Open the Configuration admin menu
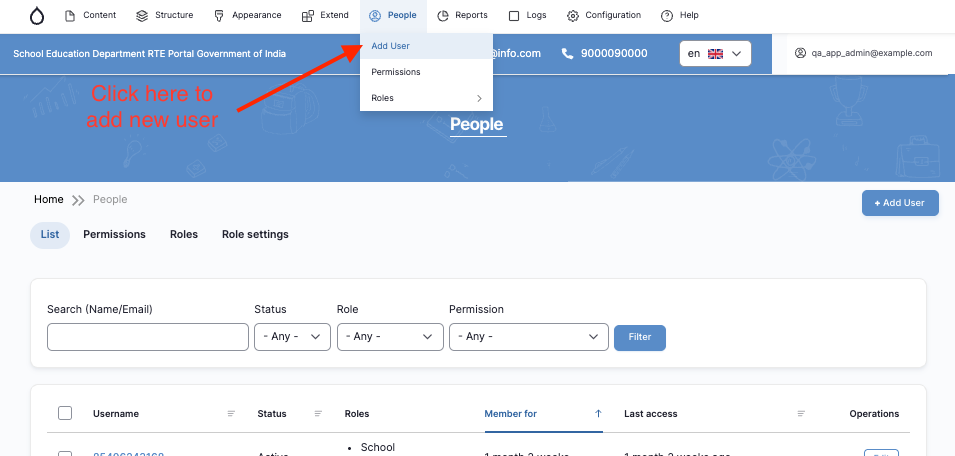 tap(604, 16)
